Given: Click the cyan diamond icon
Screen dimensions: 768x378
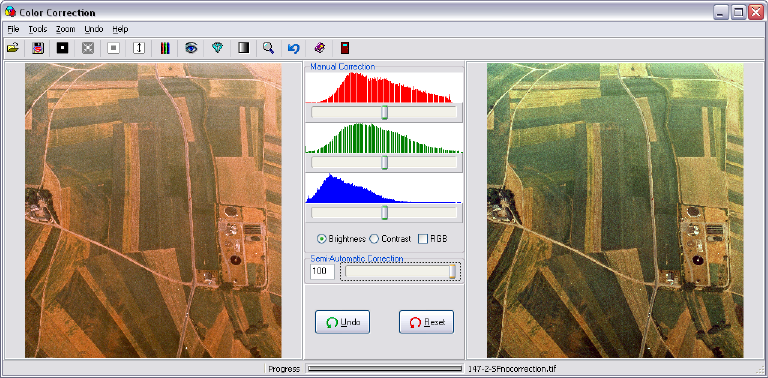Looking at the screenshot, I should pyautogui.click(x=217, y=48).
